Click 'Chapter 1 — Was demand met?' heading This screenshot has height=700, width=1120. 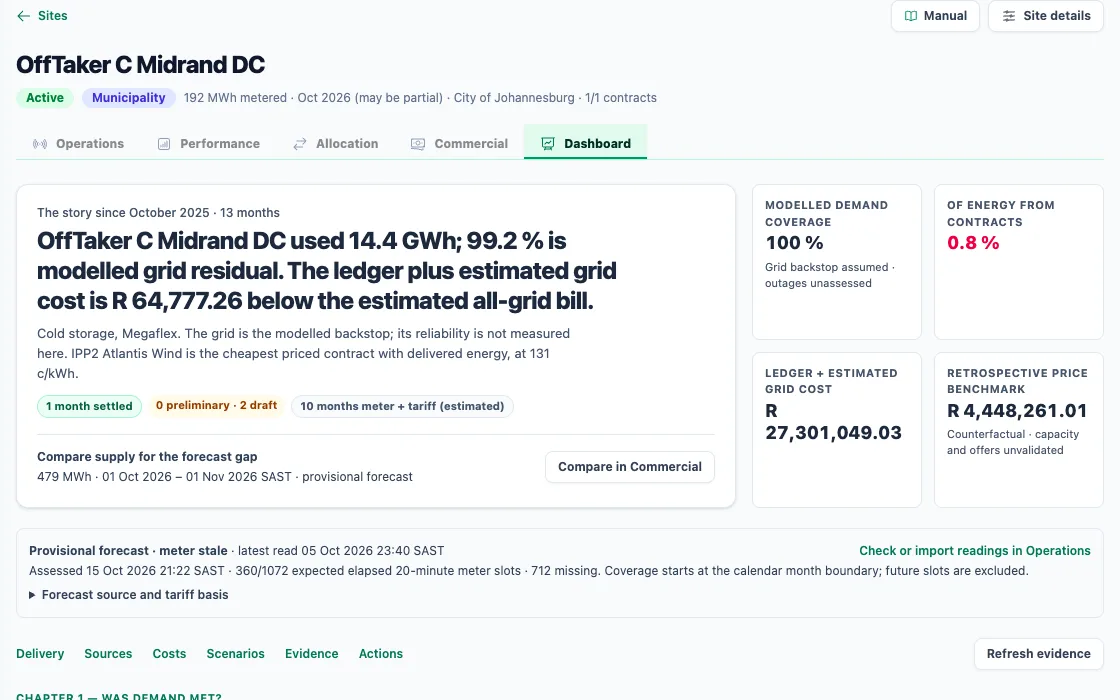coord(119,696)
